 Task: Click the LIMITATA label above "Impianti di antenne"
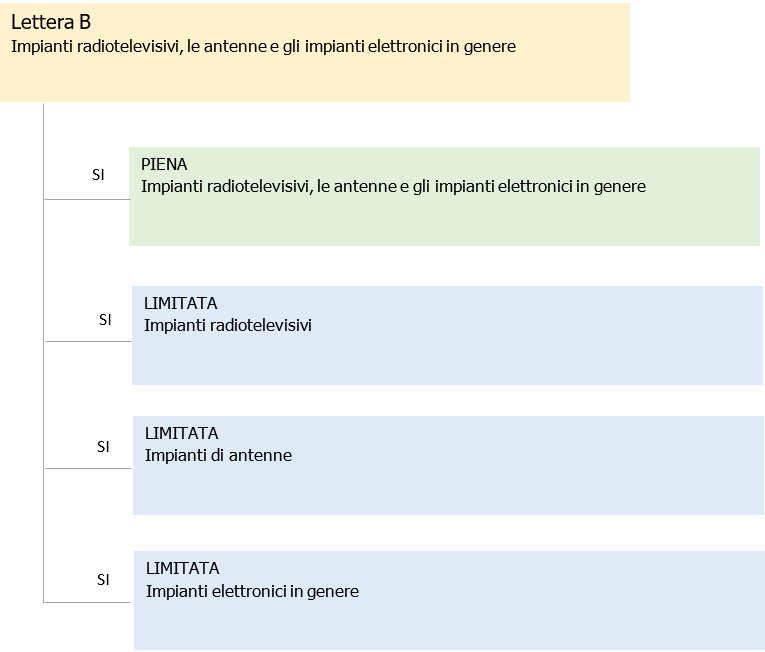(x=181, y=433)
